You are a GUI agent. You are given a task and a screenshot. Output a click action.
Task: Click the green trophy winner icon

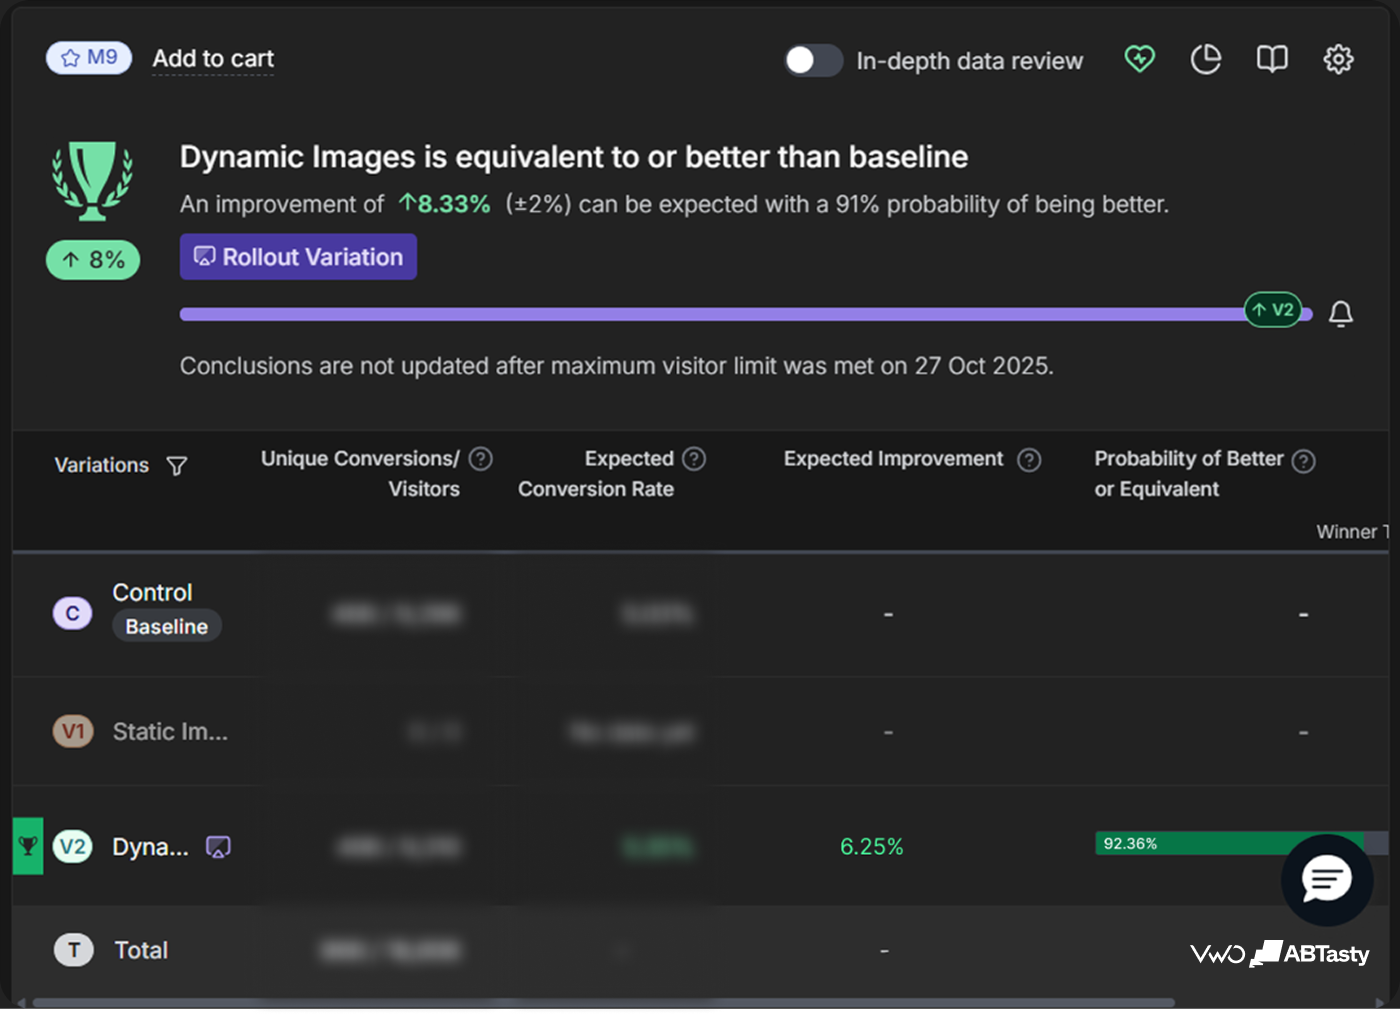(92, 181)
